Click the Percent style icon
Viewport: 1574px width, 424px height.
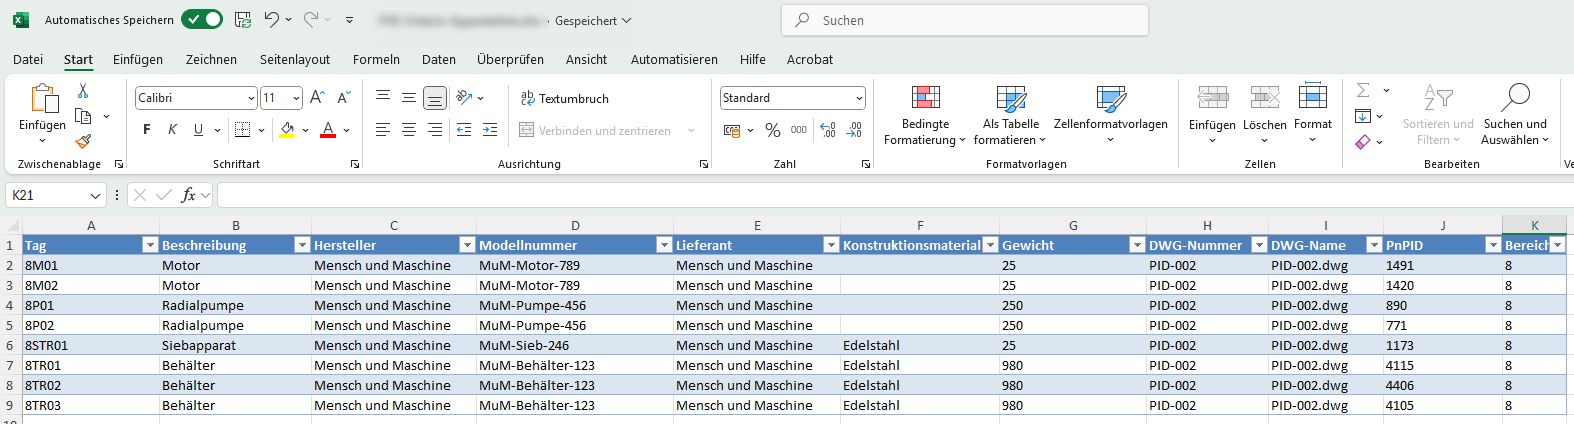click(x=772, y=130)
